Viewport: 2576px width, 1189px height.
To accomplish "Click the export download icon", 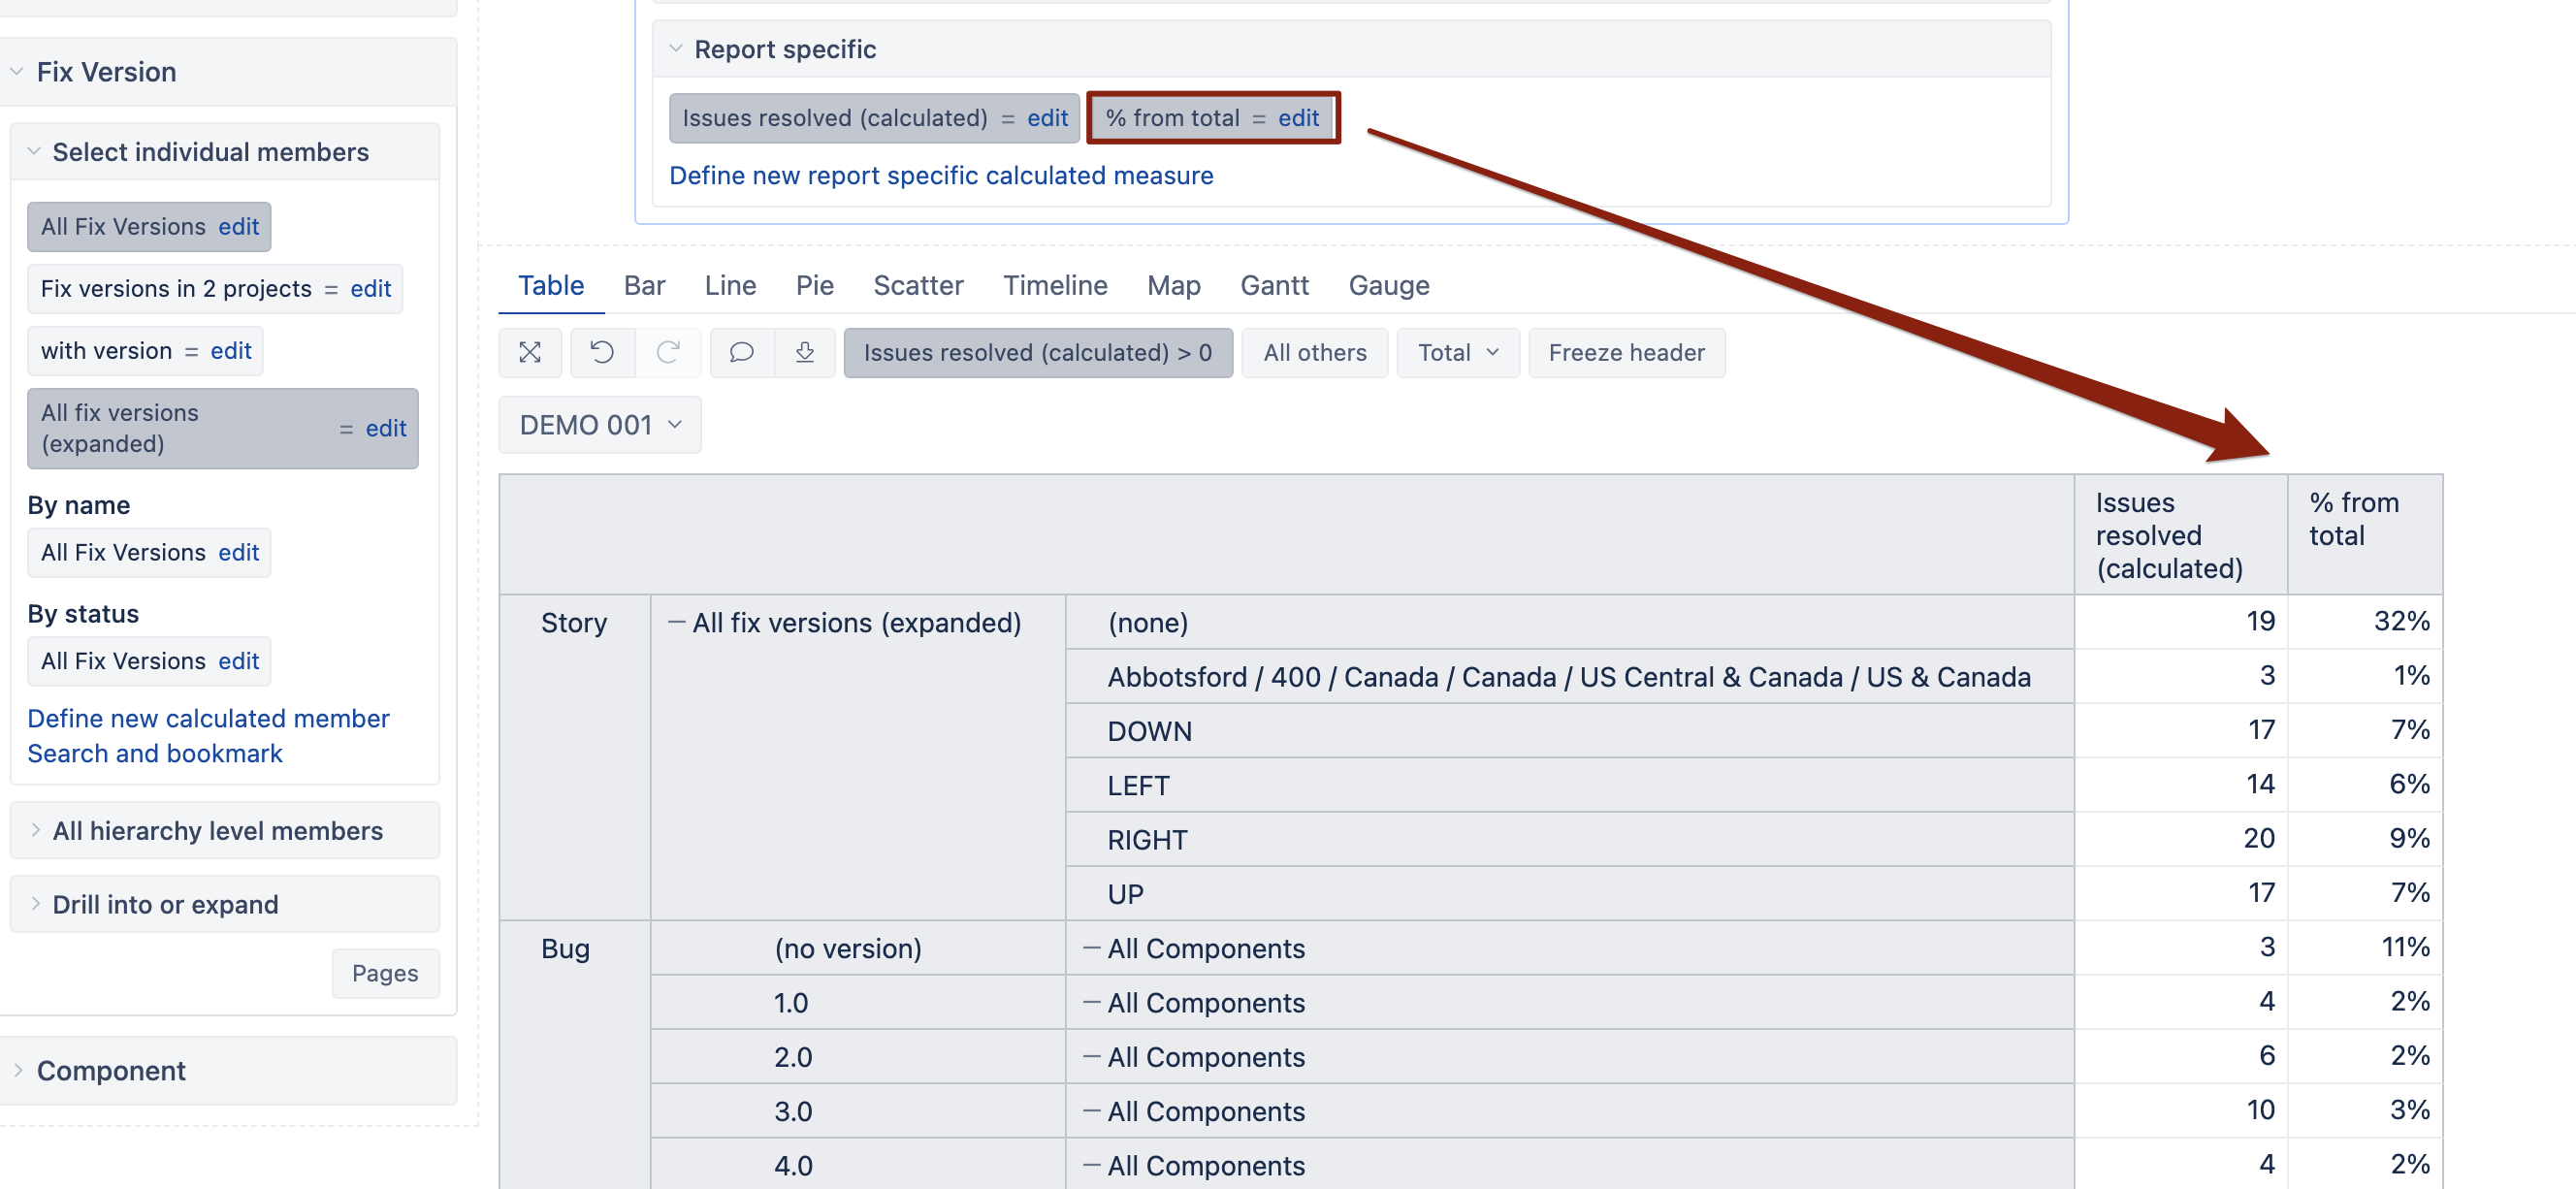I will (804, 352).
